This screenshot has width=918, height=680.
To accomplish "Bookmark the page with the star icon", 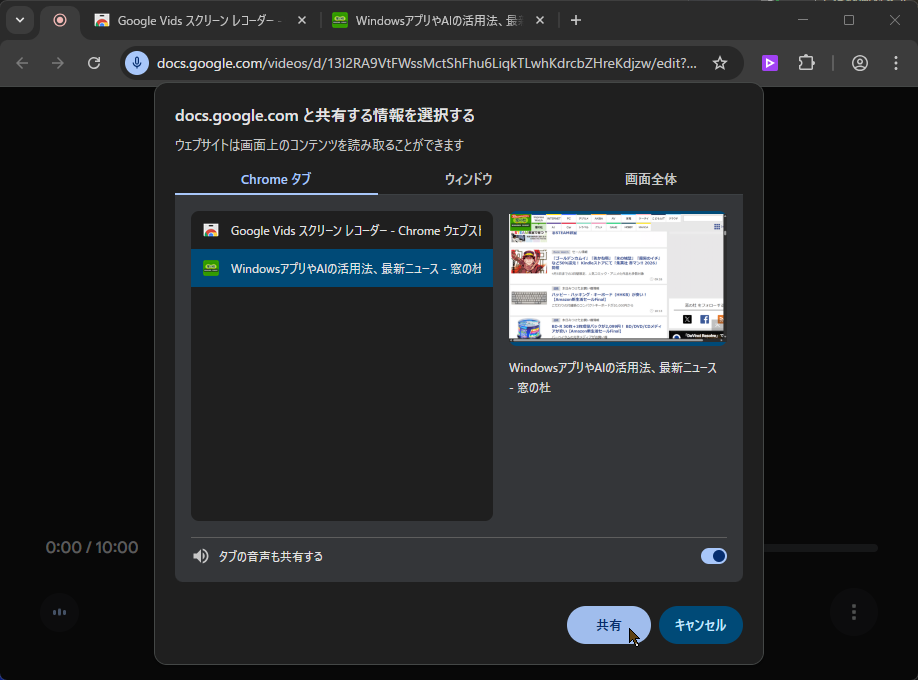I will click(x=720, y=62).
